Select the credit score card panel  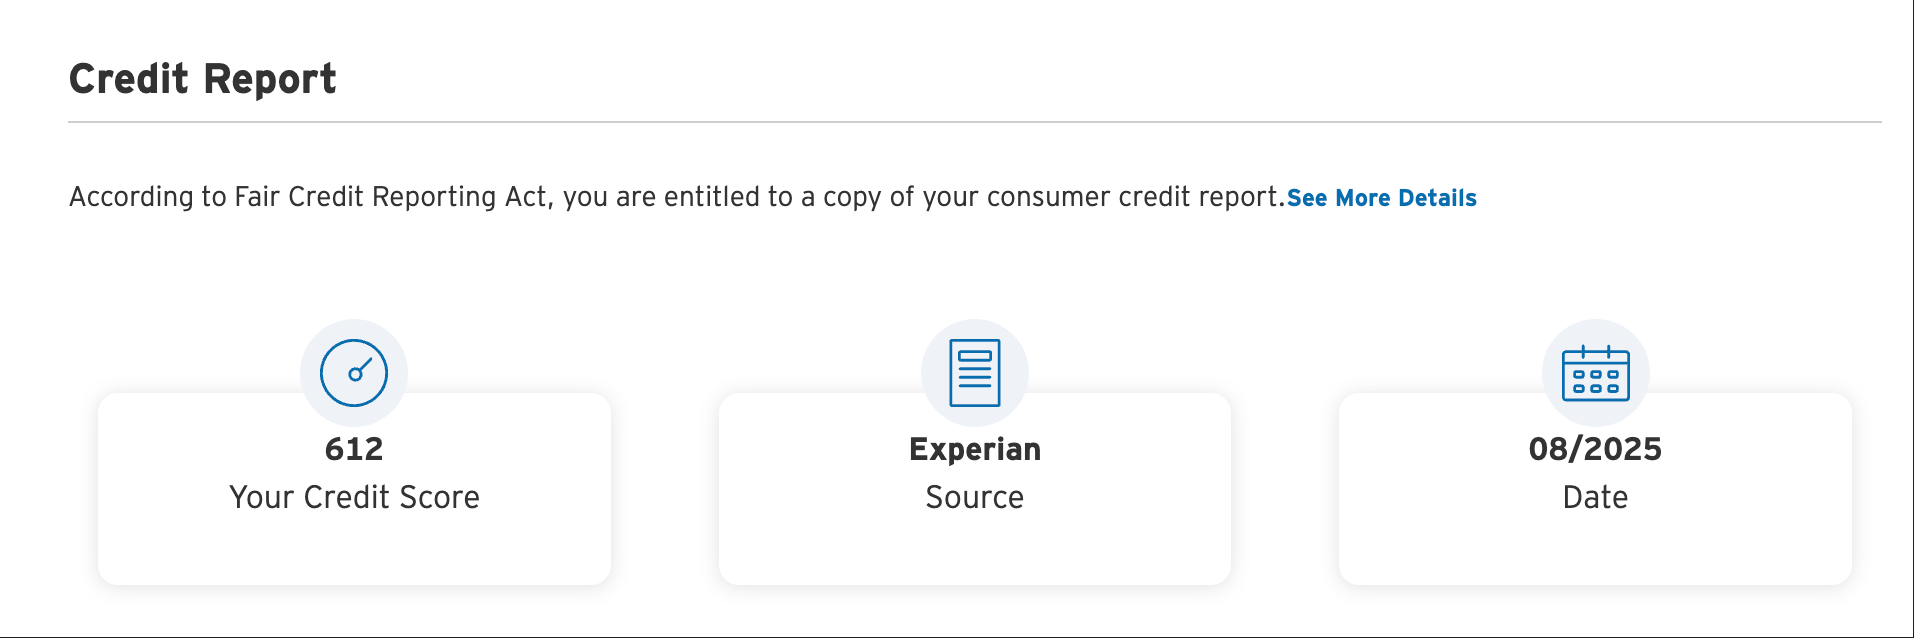coord(354,489)
